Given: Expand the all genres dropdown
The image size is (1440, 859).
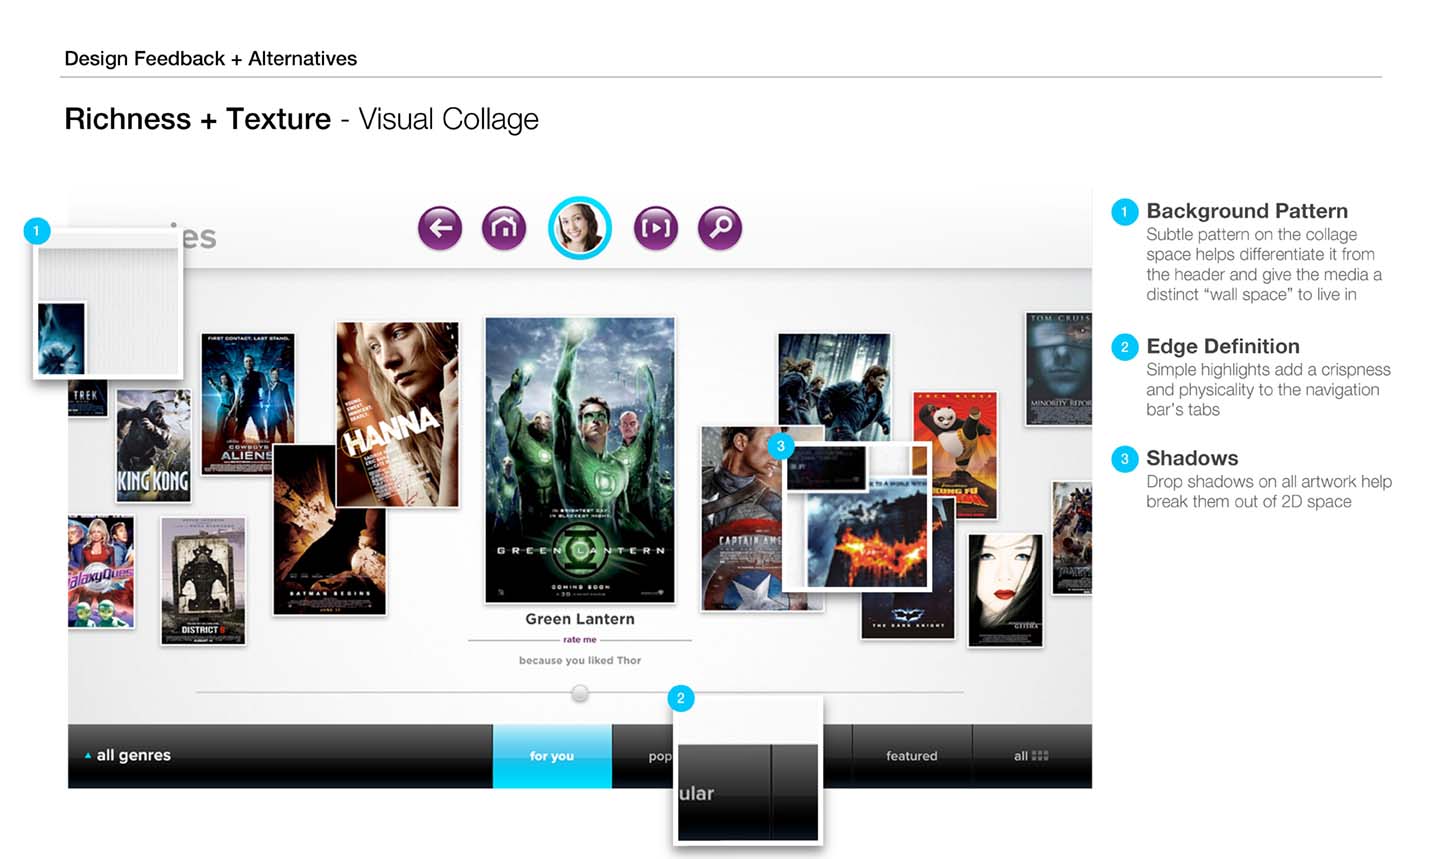Looking at the screenshot, I should (128, 755).
